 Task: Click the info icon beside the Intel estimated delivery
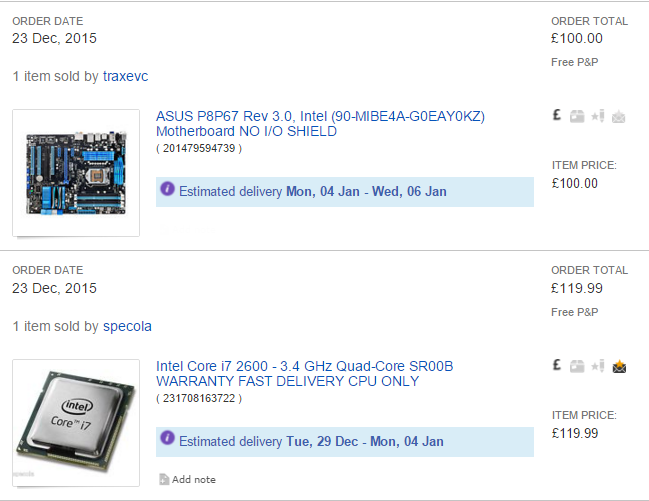[x=167, y=439]
